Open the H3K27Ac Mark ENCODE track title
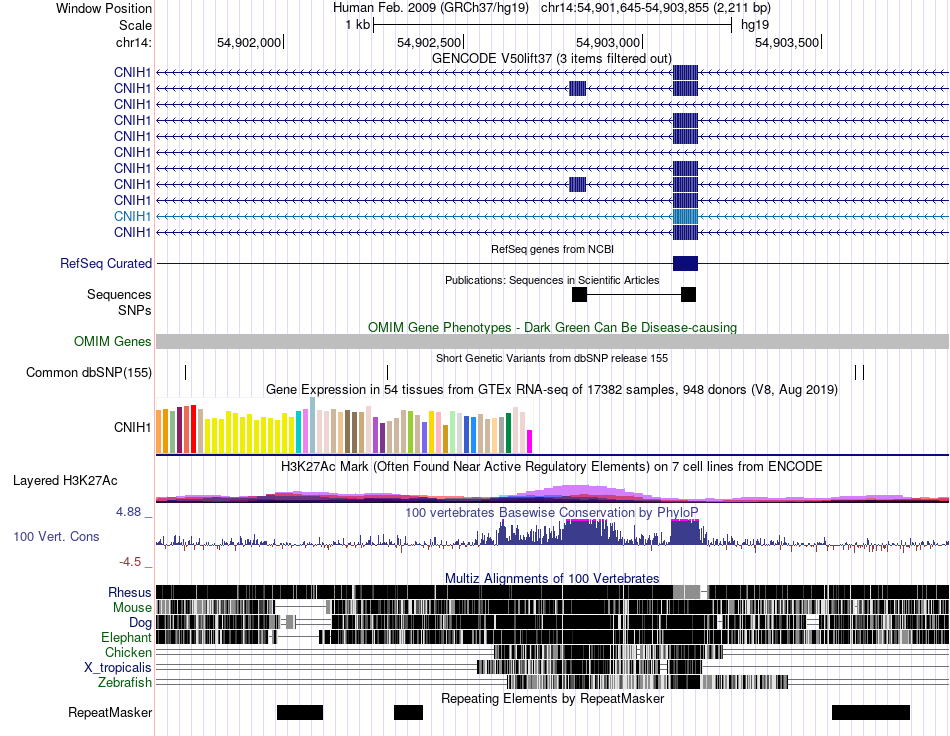Viewport: 950px width, 736px height. coord(552,466)
